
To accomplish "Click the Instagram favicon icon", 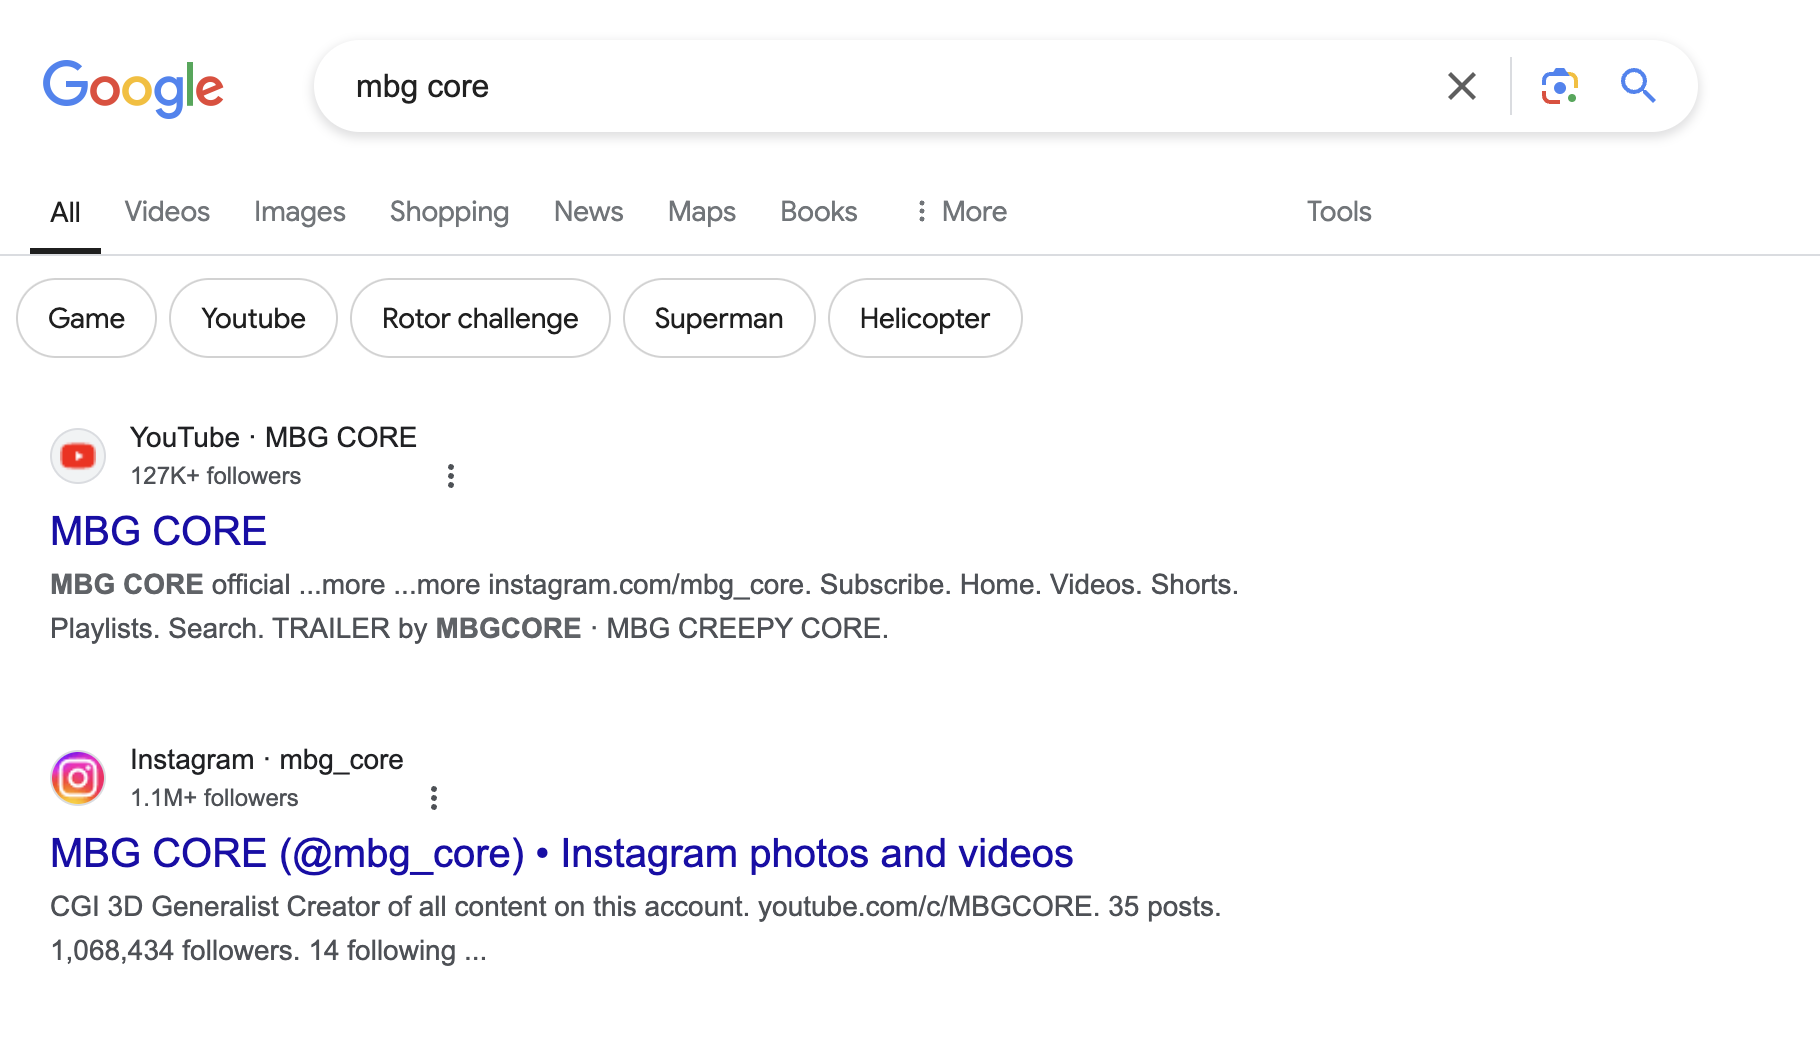I will [78, 778].
